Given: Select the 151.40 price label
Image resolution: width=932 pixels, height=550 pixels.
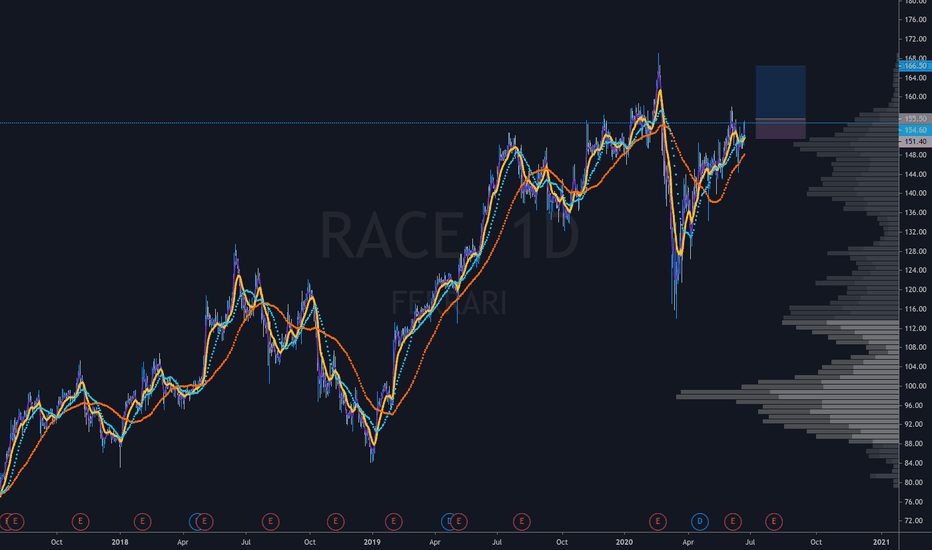Looking at the screenshot, I should [915, 142].
